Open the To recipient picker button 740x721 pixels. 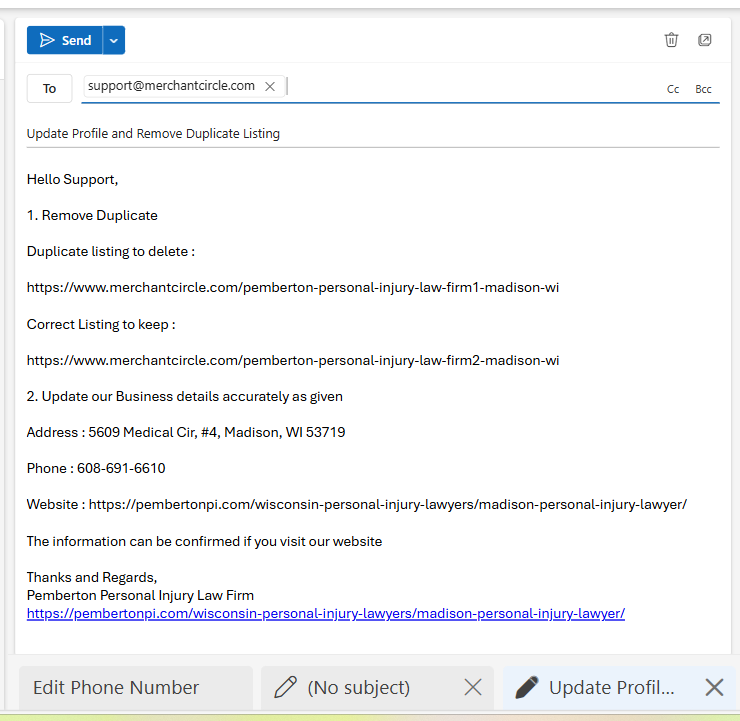50,88
